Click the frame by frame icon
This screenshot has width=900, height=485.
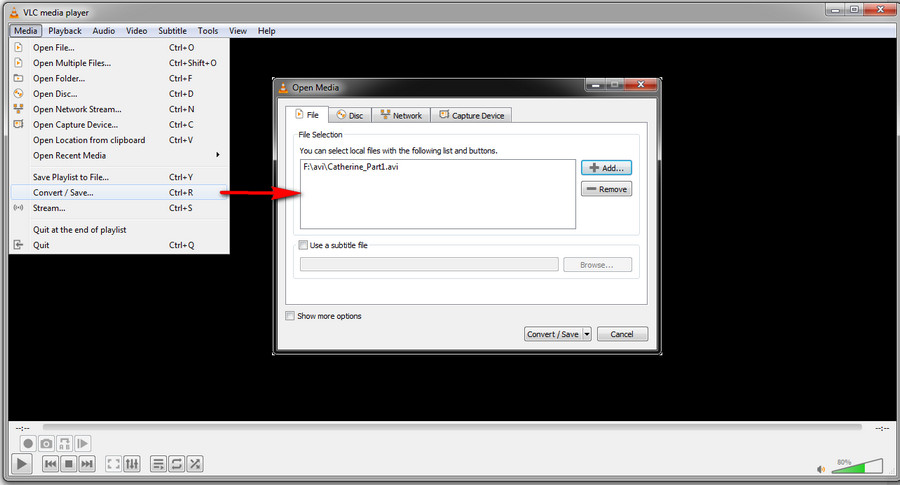[x=83, y=443]
